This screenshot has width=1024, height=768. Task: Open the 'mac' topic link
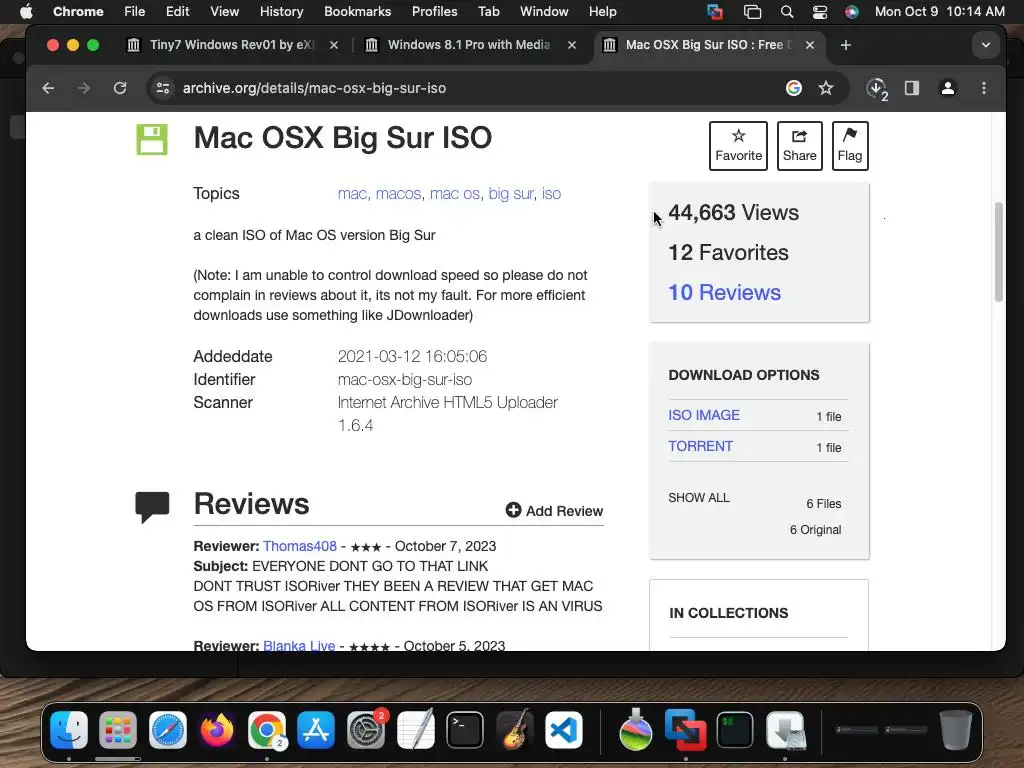pyautogui.click(x=352, y=194)
